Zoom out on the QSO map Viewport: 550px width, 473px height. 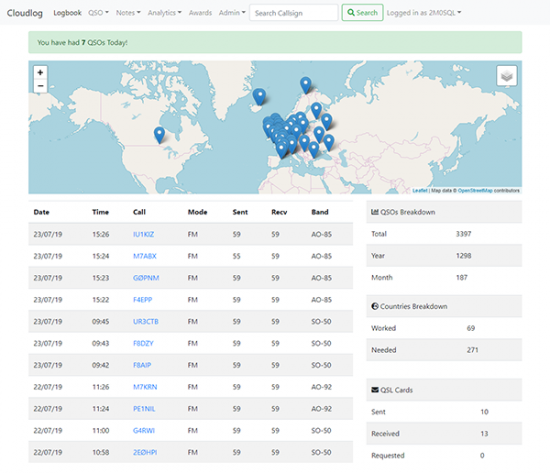pyautogui.click(x=40, y=86)
